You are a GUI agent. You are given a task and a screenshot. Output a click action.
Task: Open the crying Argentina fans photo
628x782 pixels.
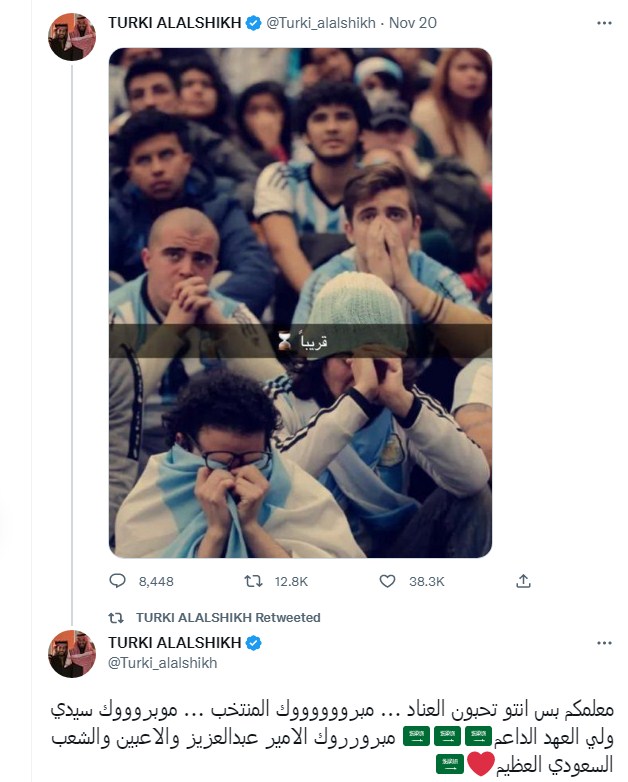pos(300,302)
